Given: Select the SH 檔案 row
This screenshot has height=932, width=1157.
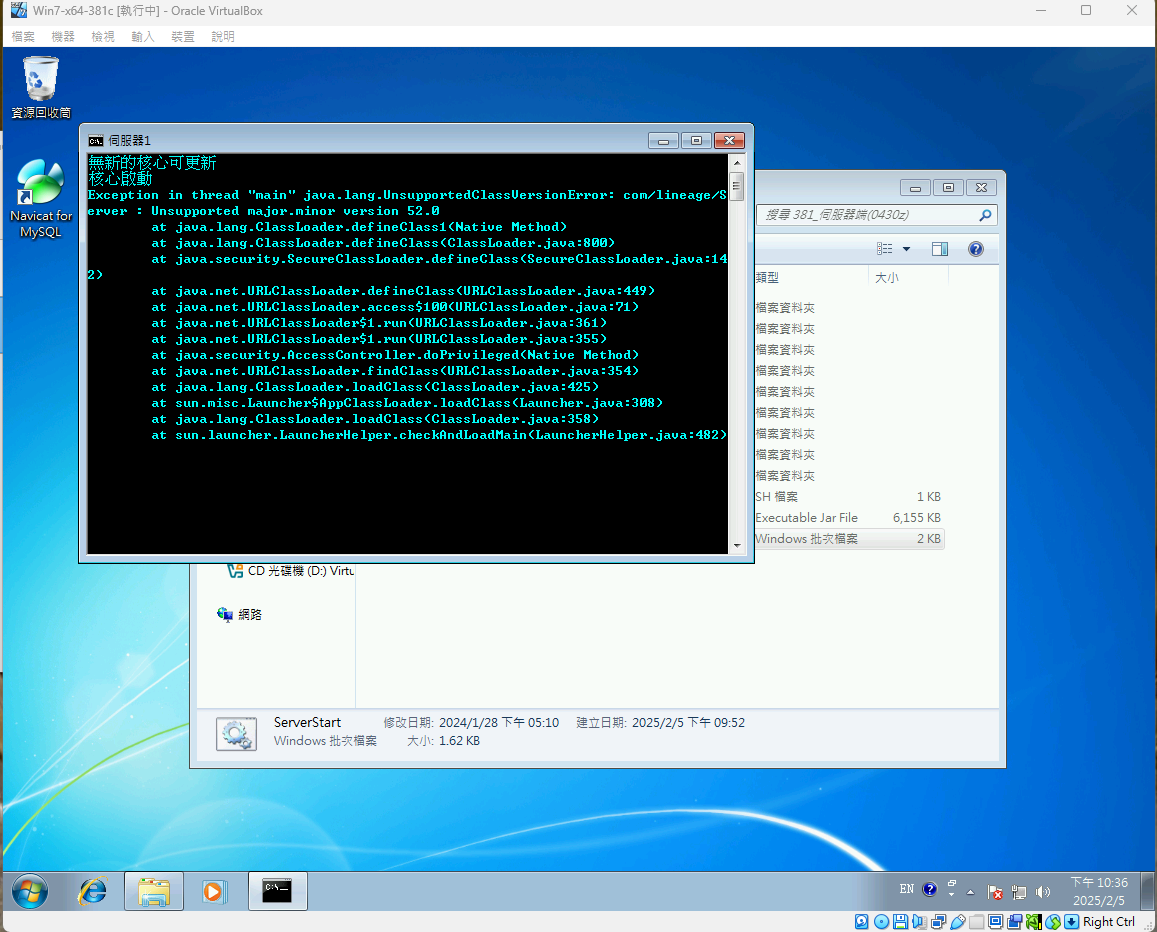Looking at the screenshot, I should click(848, 497).
